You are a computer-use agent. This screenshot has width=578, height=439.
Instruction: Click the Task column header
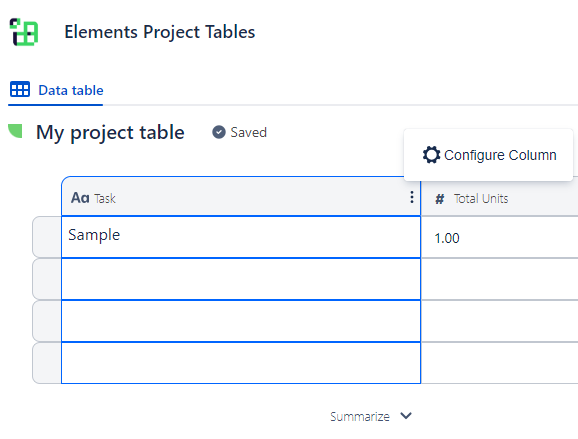tap(241, 197)
